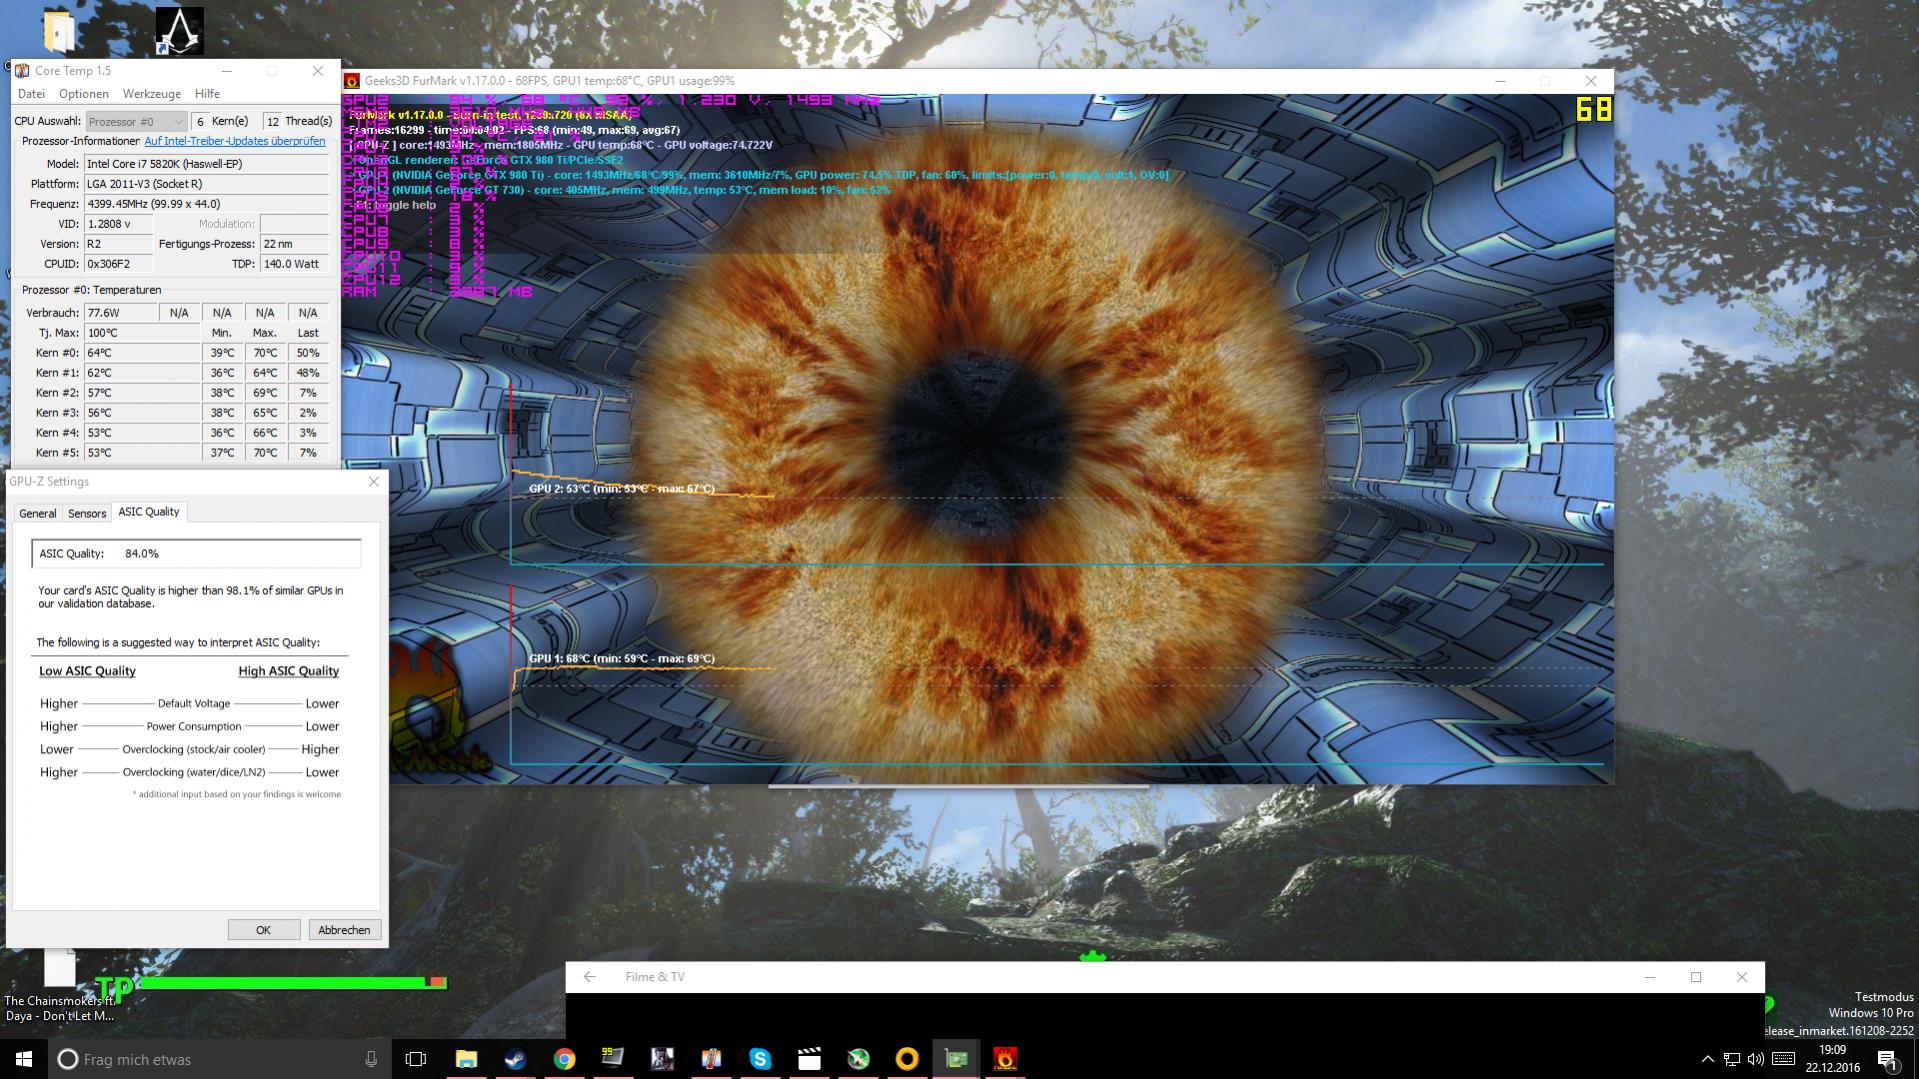Click the Cortana search circle icon
1919x1079 pixels.
tap(68, 1059)
